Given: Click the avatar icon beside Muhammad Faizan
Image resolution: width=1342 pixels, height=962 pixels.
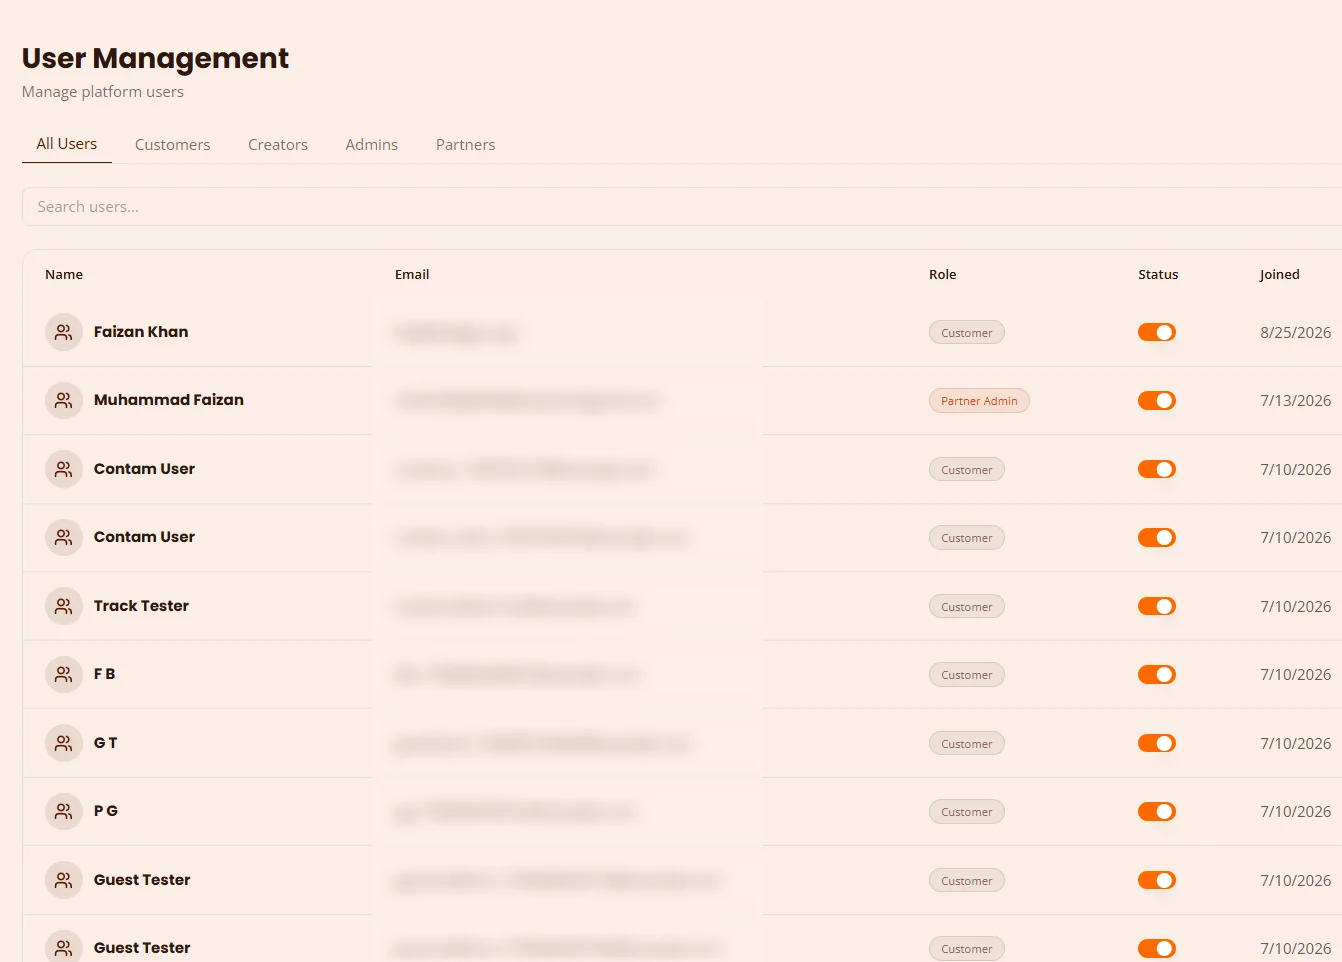Looking at the screenshot, I should (x=63, y=400).
